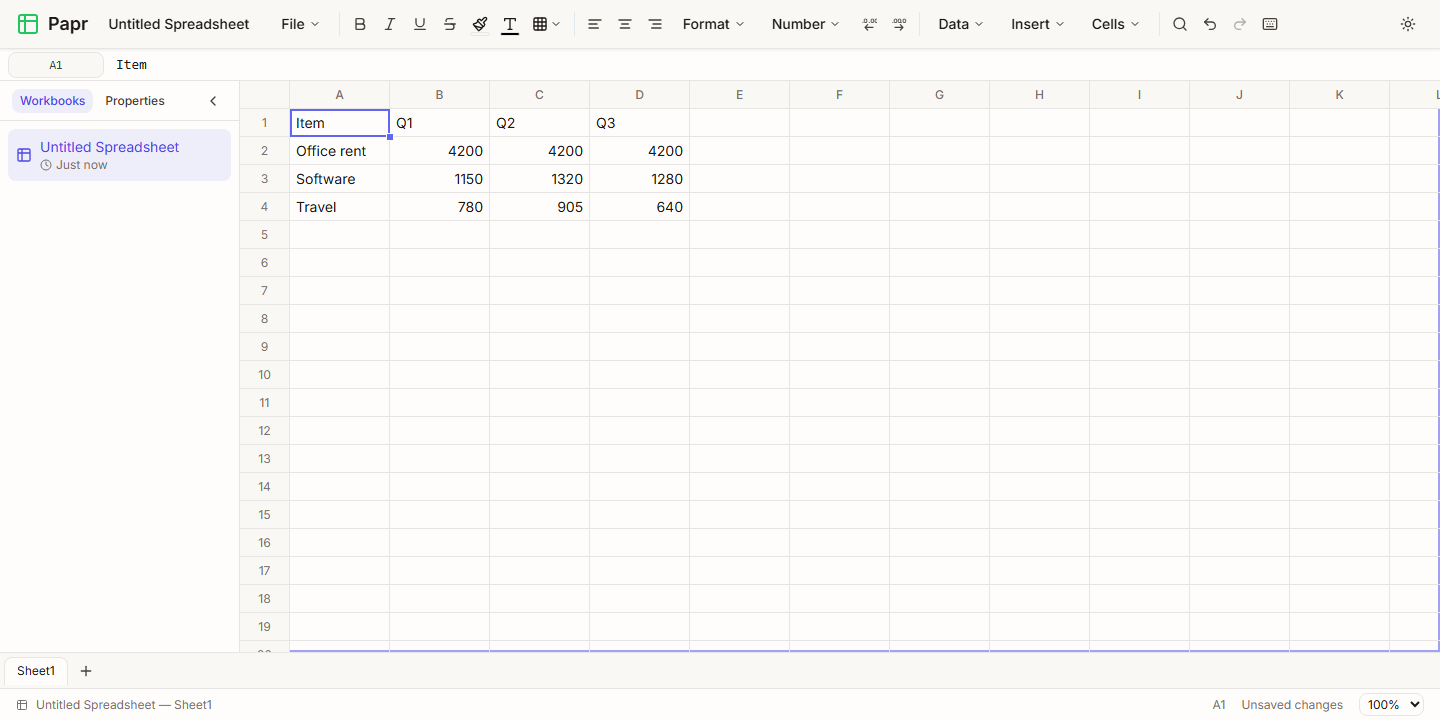The height and width of the screenshot is (720, 1440).
Task: Toggle italic formatting
Action: [390, 24]
